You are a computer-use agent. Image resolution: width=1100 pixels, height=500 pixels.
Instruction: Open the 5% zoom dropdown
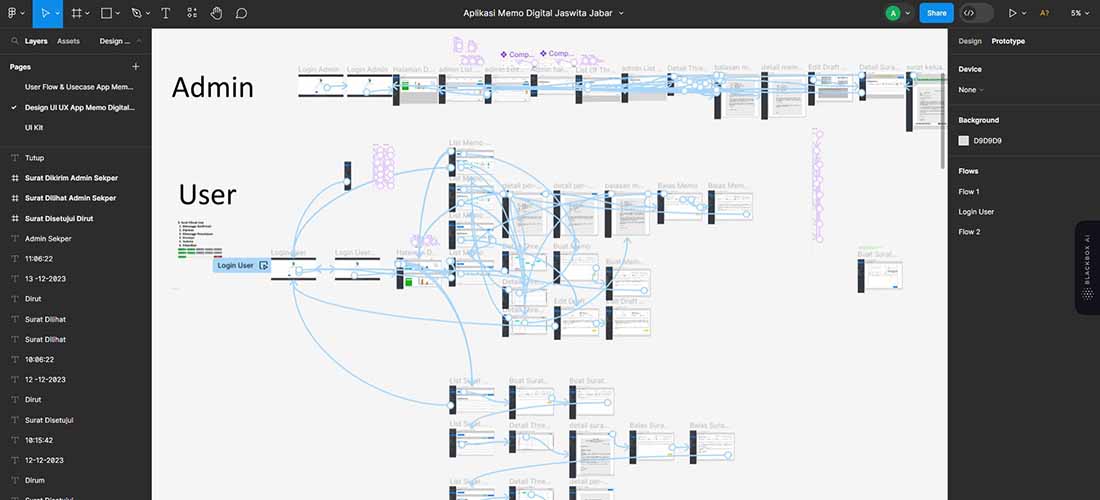click(x=1080, y=13)
